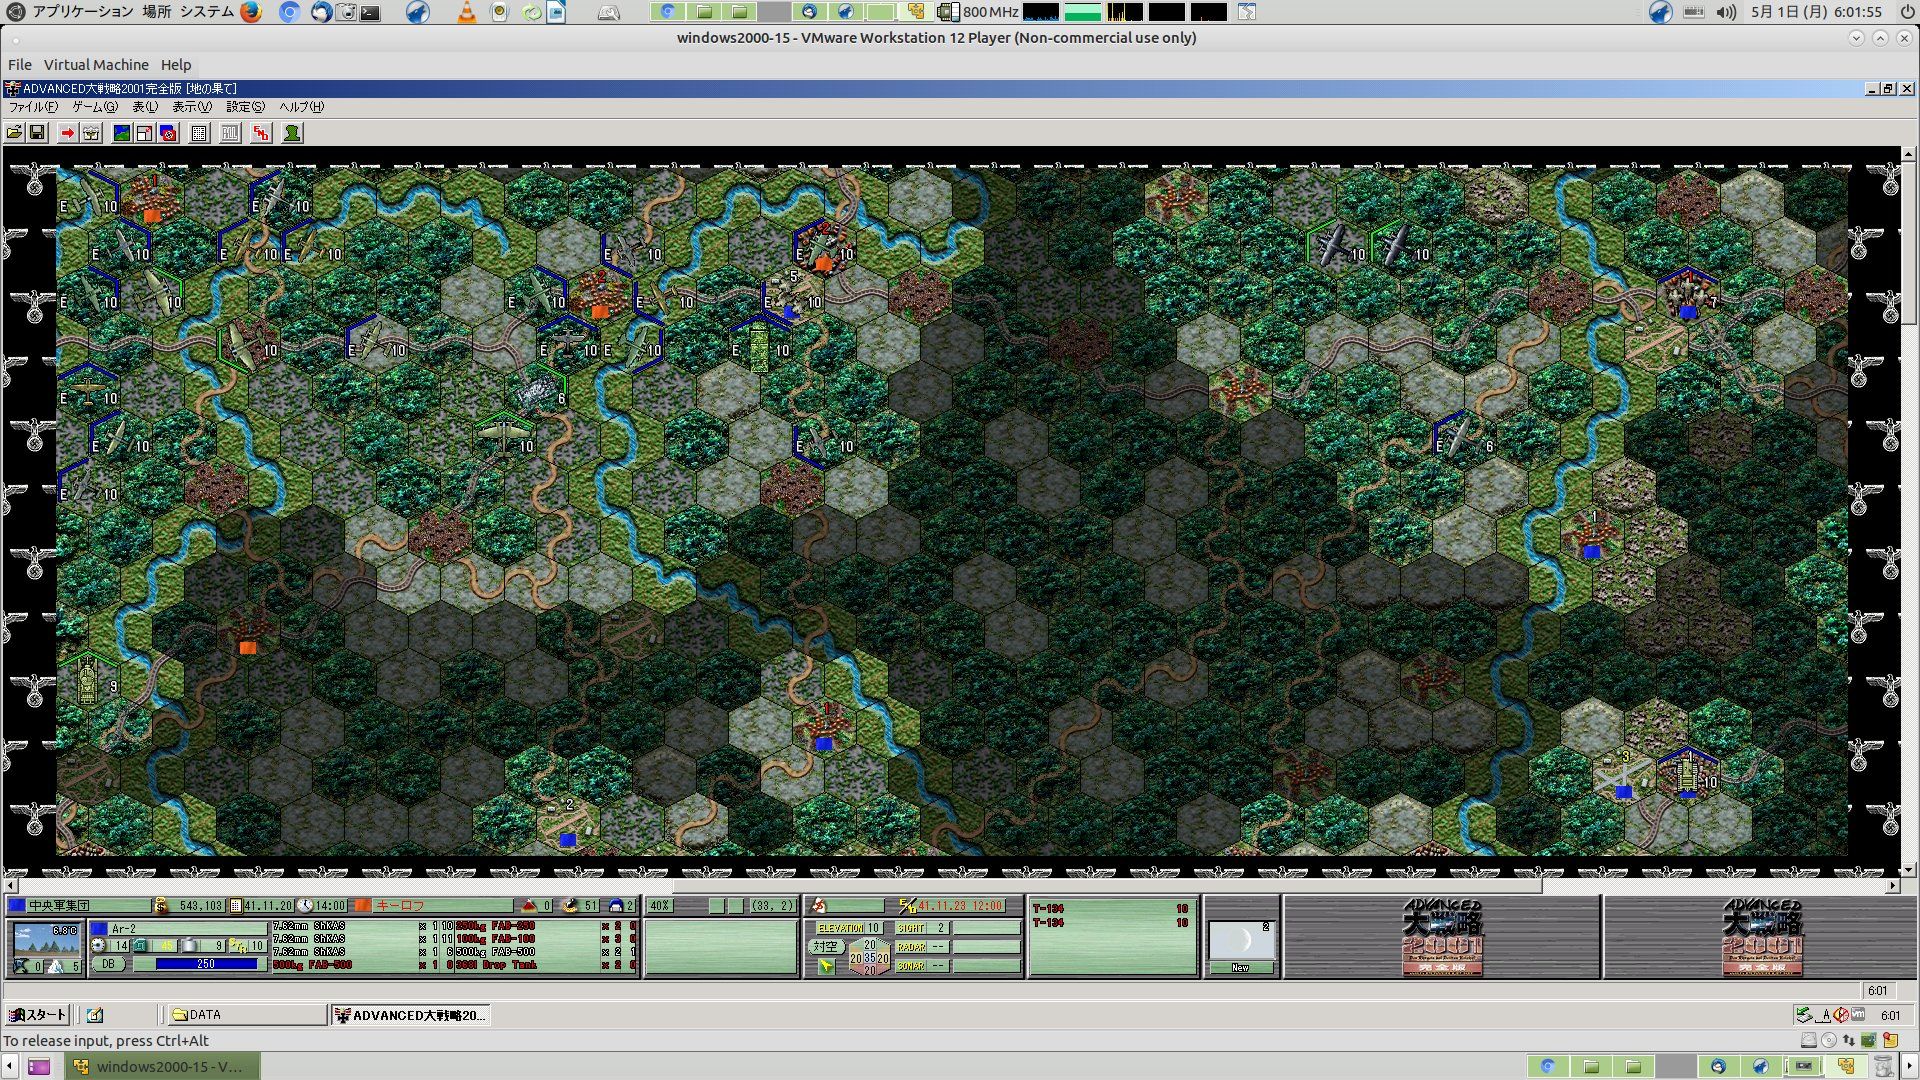Open the ファイル(F) menu

pyautogui.click(x=33, y=107)
